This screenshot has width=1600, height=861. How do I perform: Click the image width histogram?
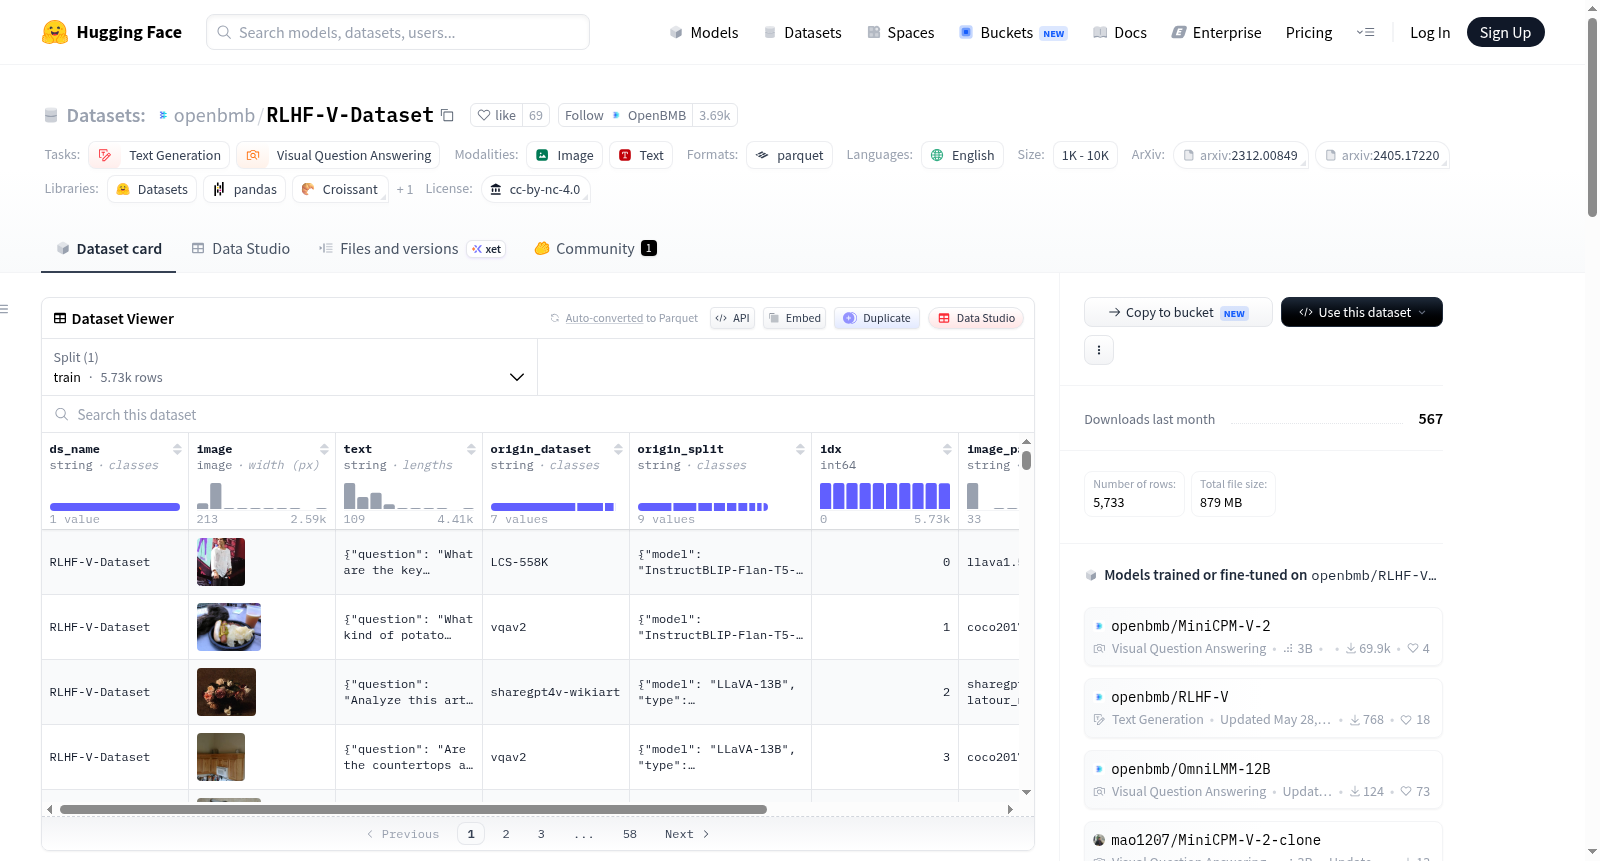click(262, 496)
